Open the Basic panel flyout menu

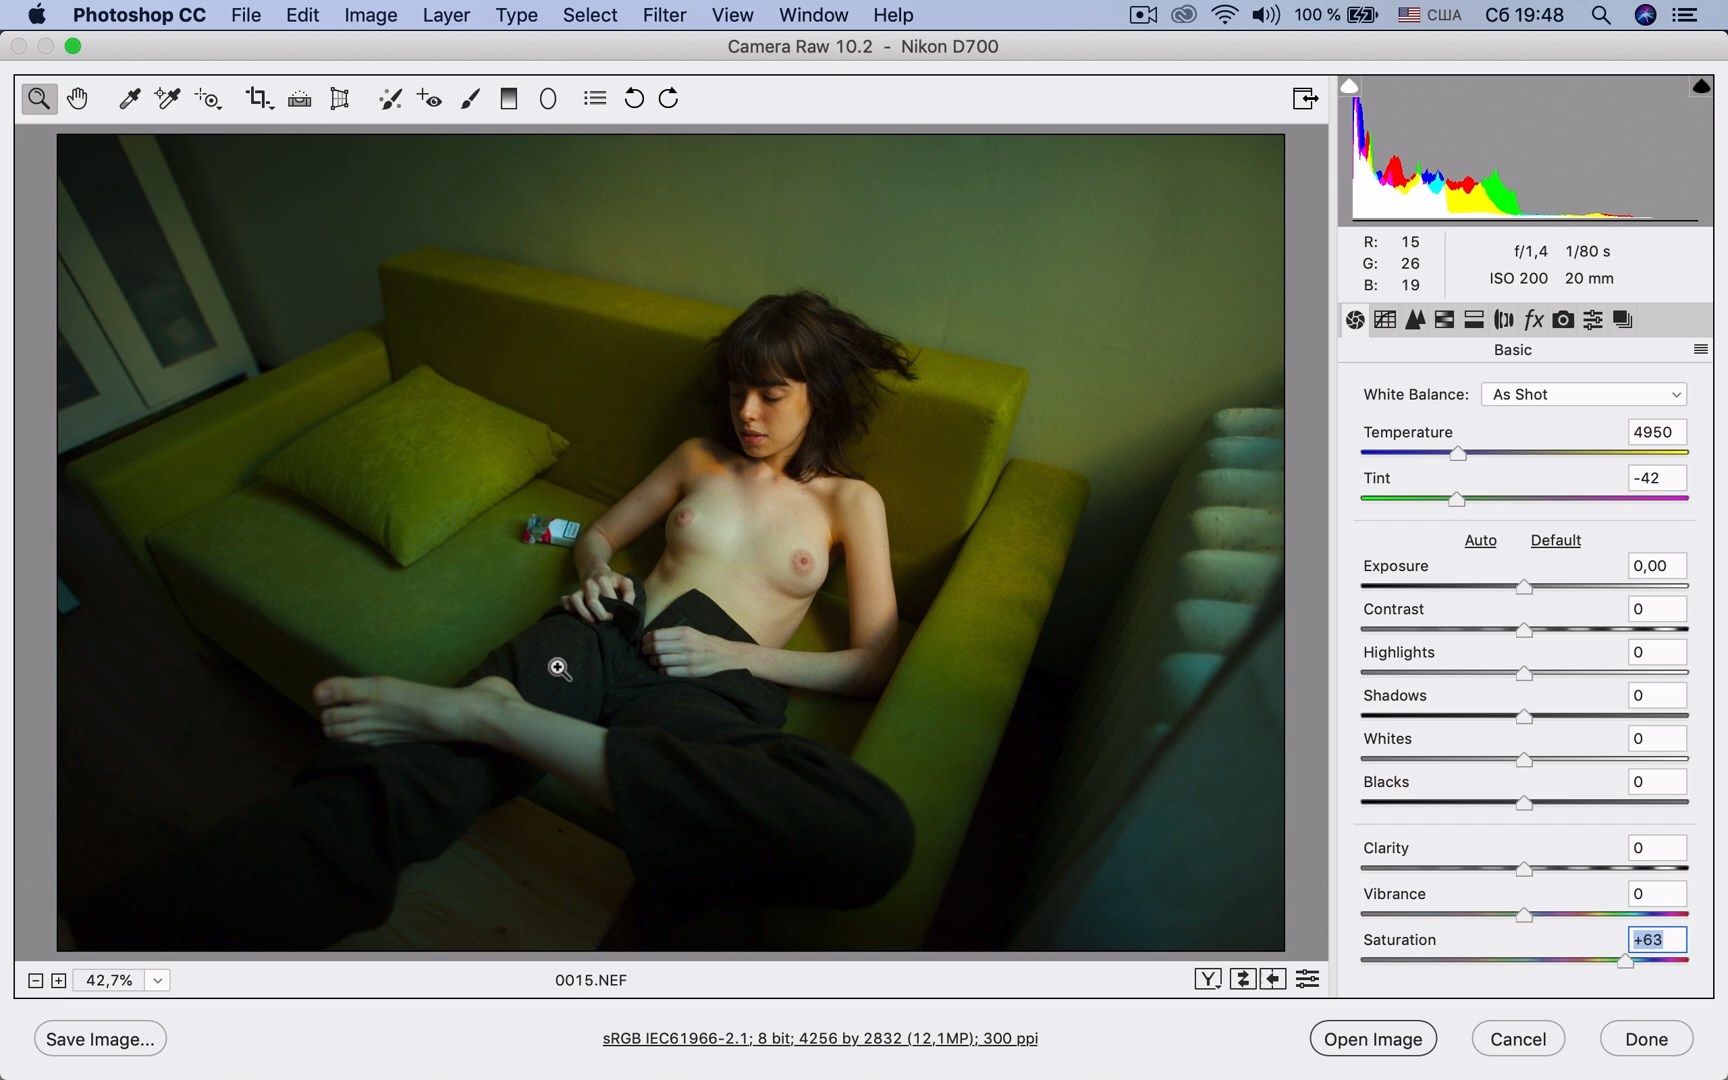1700,350
